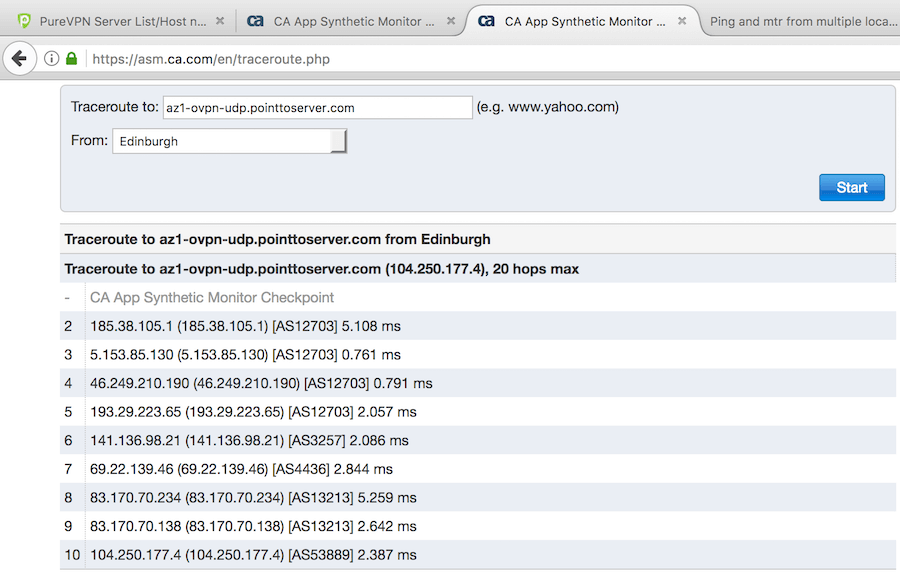Click hop 8 row 83.170.70.234
Image resolution: width=900 pixels, height=573 pixels.
click(x=478, y=497)
